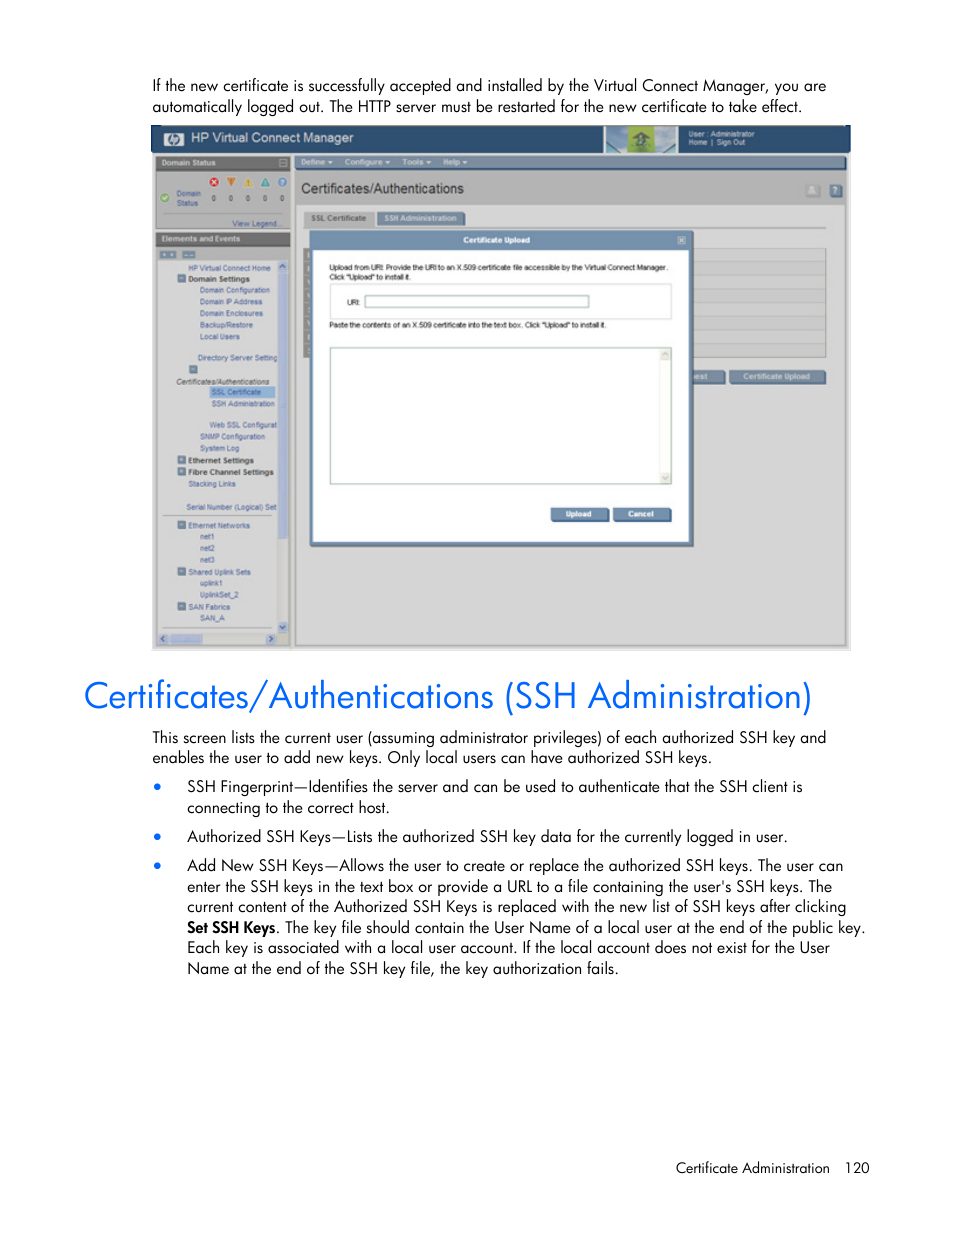Select SAN_A under SAN Fabrics
The height and width of the screenshot is (1235, 954).
point(212,618)
